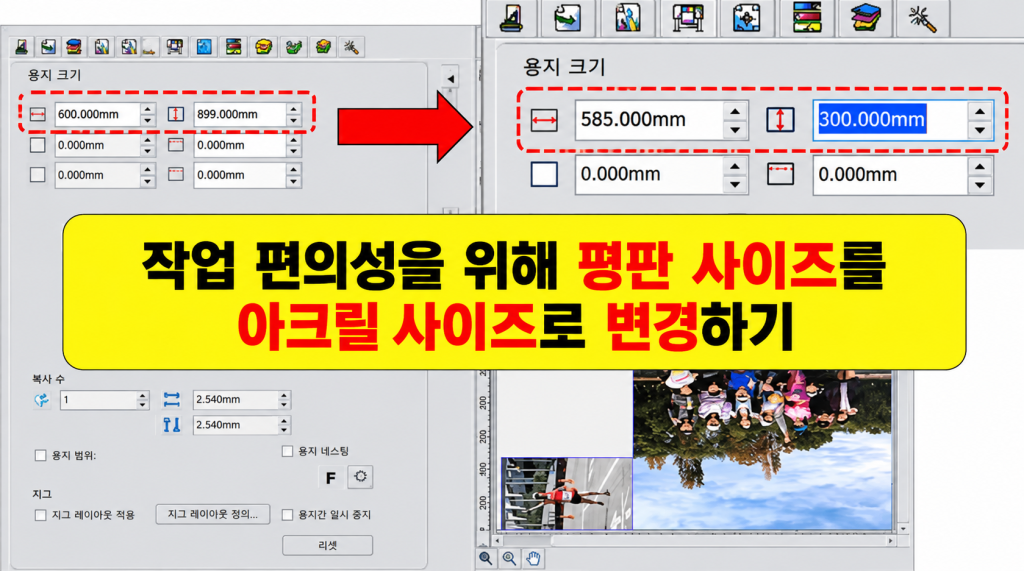Viewport: 1024px width, 571px height.
Task: Select the blue square icon in the small toolbar
Action: [x=204, y=47]
